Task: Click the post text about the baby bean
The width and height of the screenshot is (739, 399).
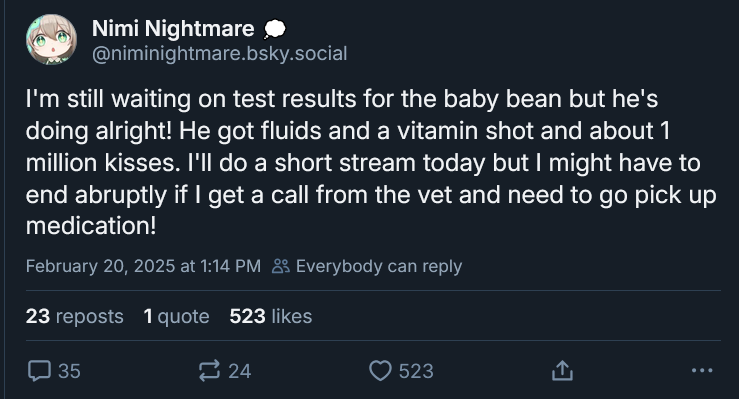Action: pyautogui.click(x=371, y=163)
